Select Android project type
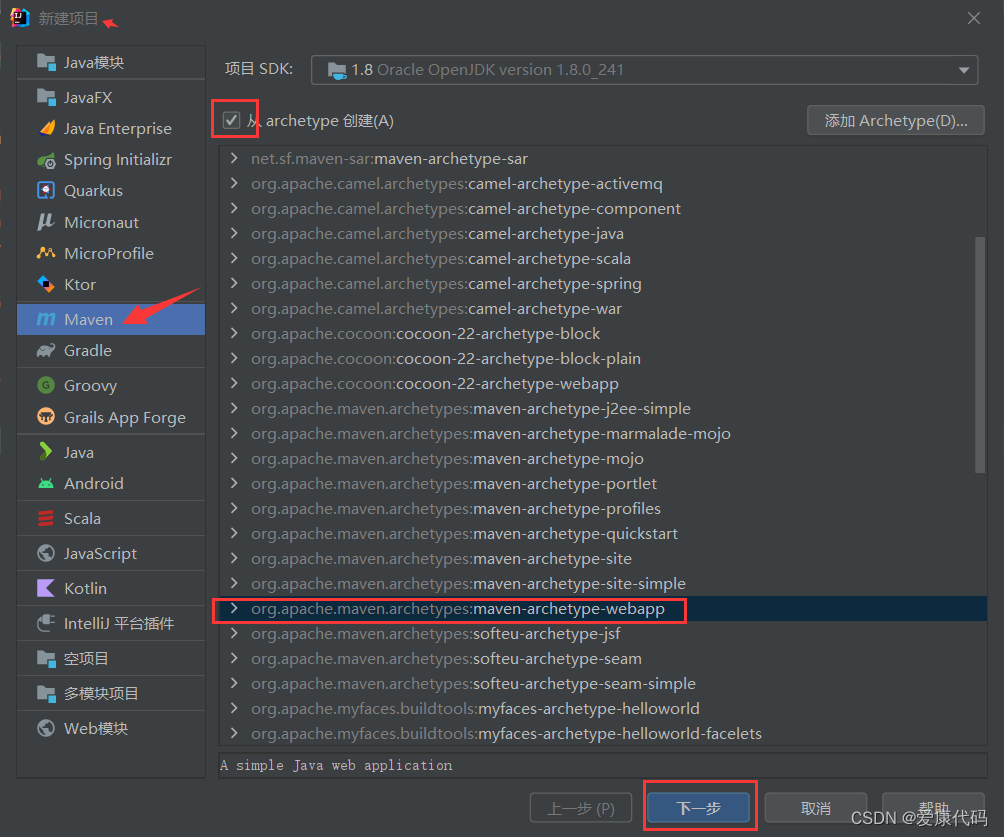1004x837 pixels. point(111,484)
